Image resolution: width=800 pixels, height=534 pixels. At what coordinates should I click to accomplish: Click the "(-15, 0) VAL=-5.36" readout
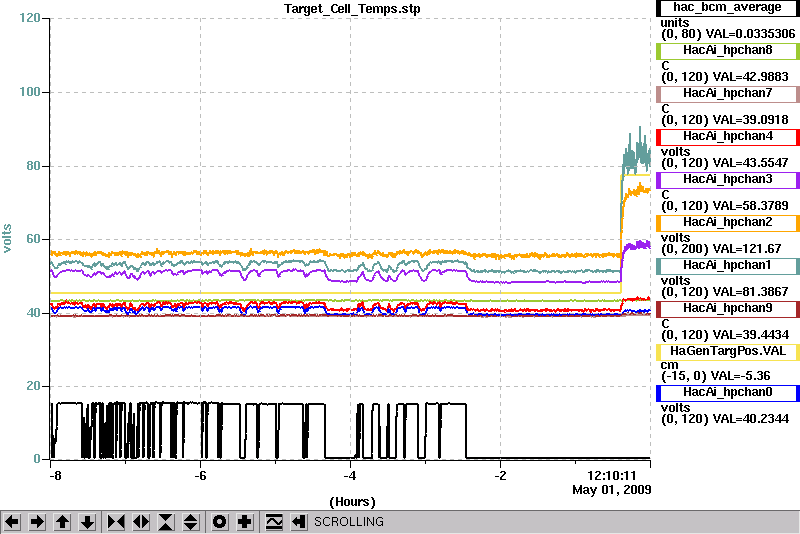[715, 376]
